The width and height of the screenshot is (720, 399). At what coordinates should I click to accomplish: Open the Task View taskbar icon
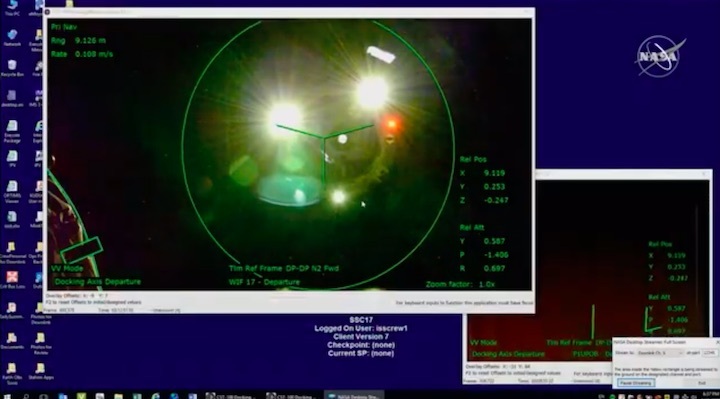tap(44, 395)
